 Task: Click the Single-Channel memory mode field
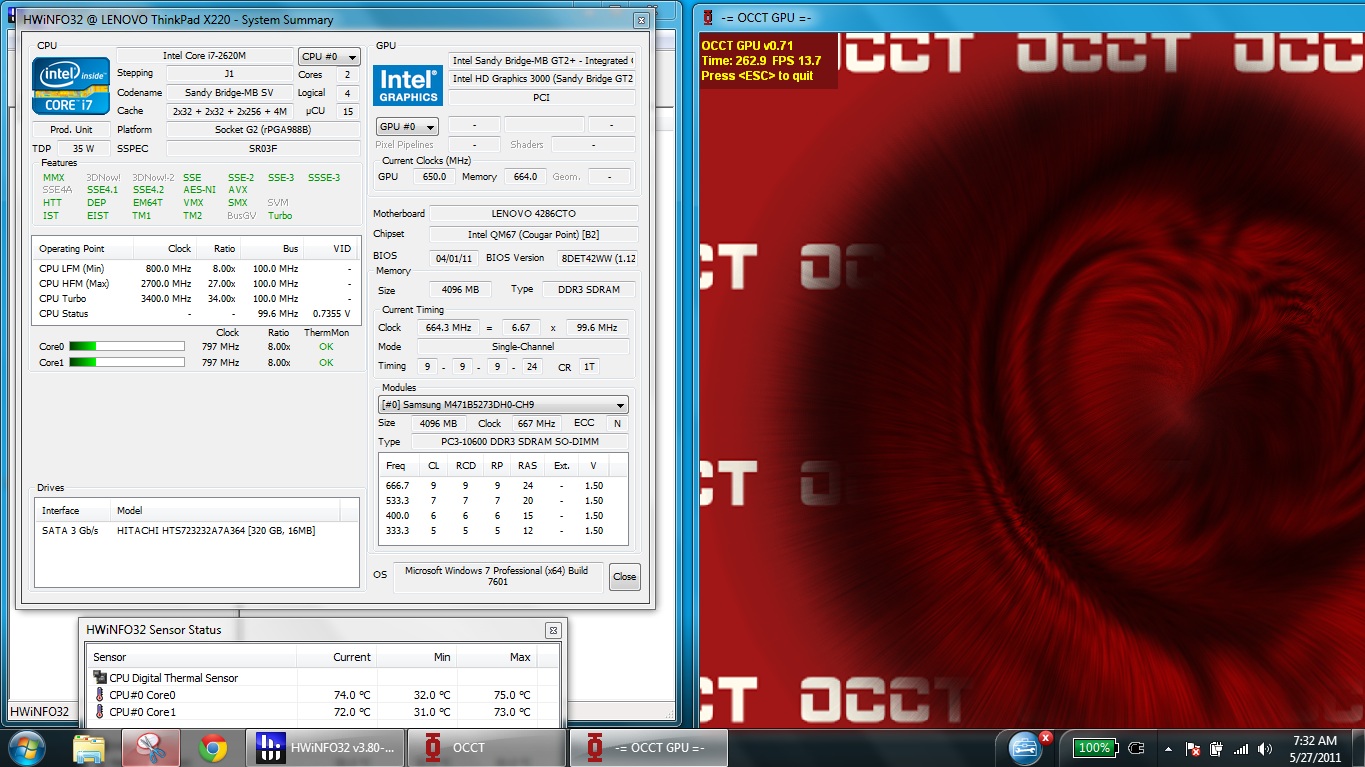click(523, 347)
